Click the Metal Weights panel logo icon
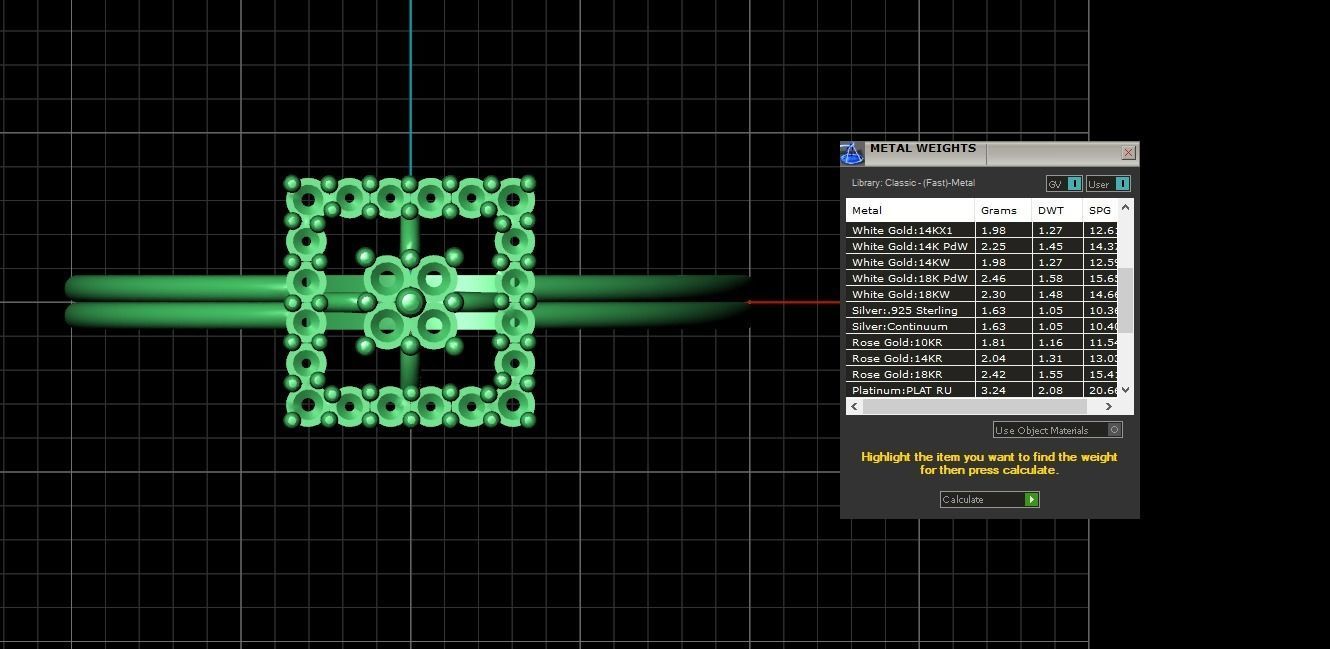Image resolution: width=1330 pixels, height=649 pixels. coord(851,153)
